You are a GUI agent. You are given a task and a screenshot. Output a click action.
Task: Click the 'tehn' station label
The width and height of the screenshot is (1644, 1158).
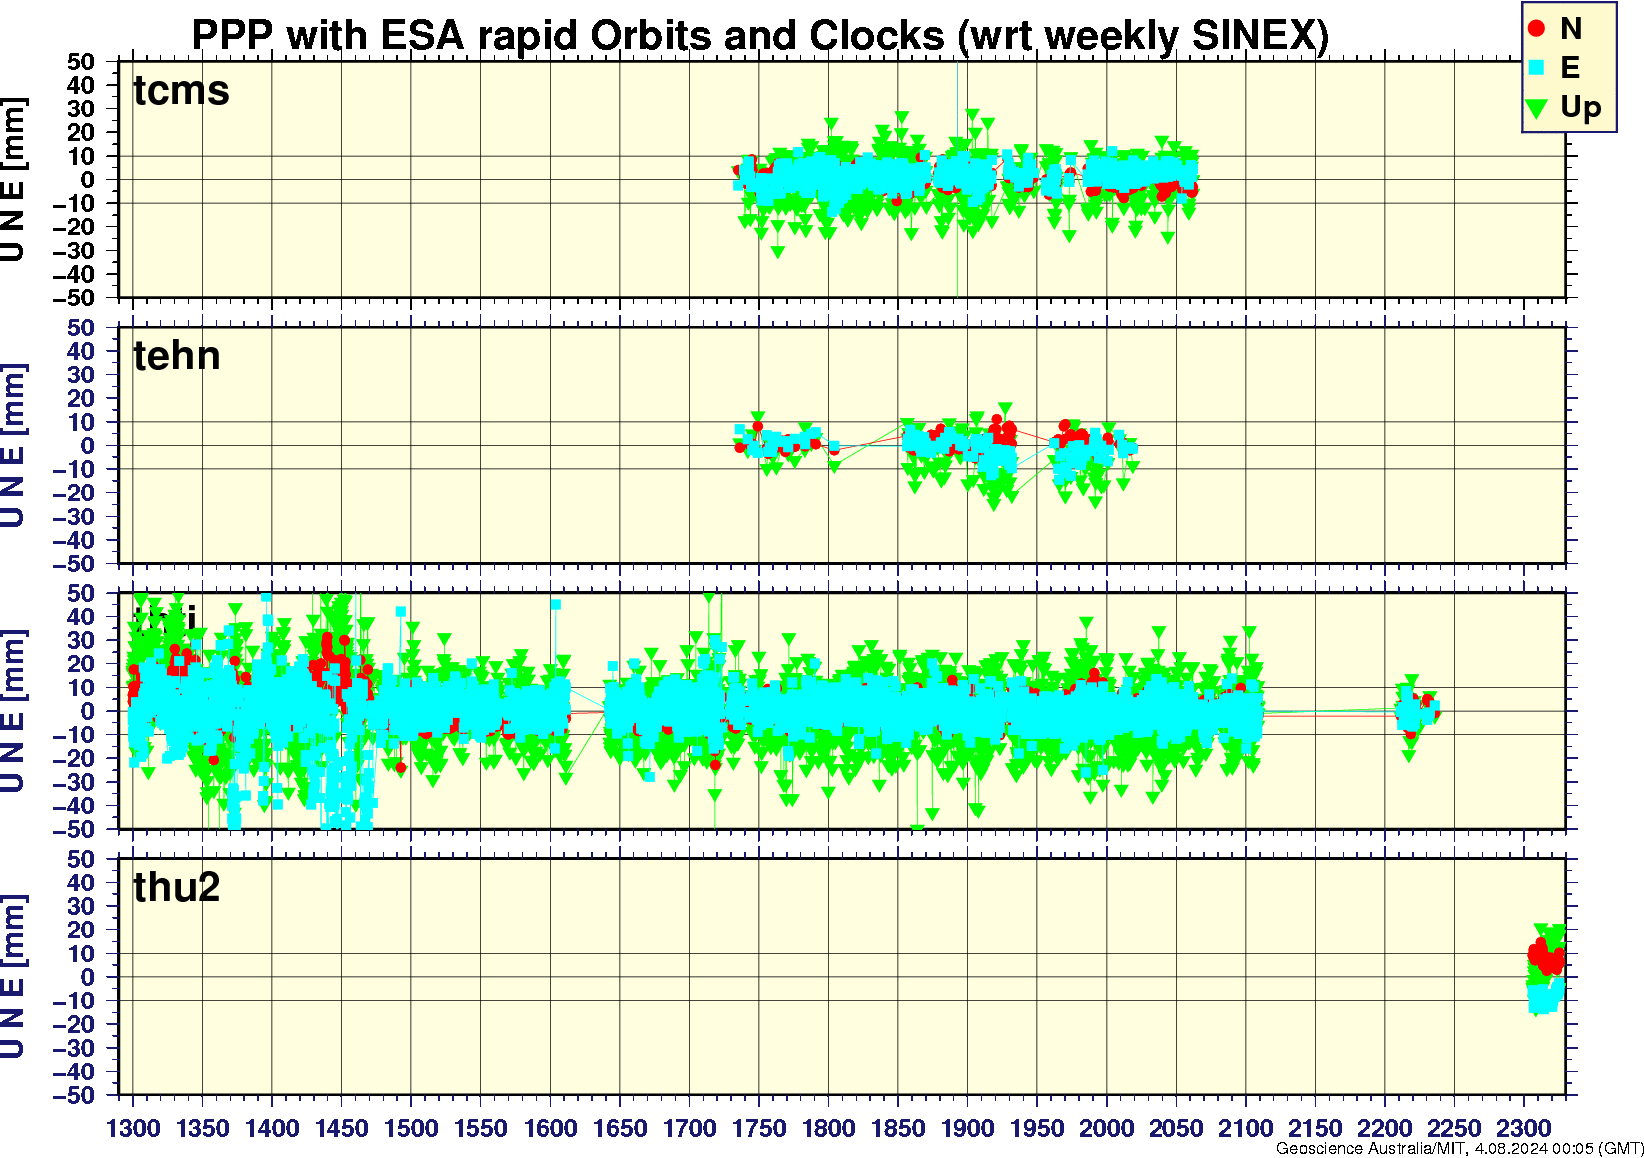(177, 356)
